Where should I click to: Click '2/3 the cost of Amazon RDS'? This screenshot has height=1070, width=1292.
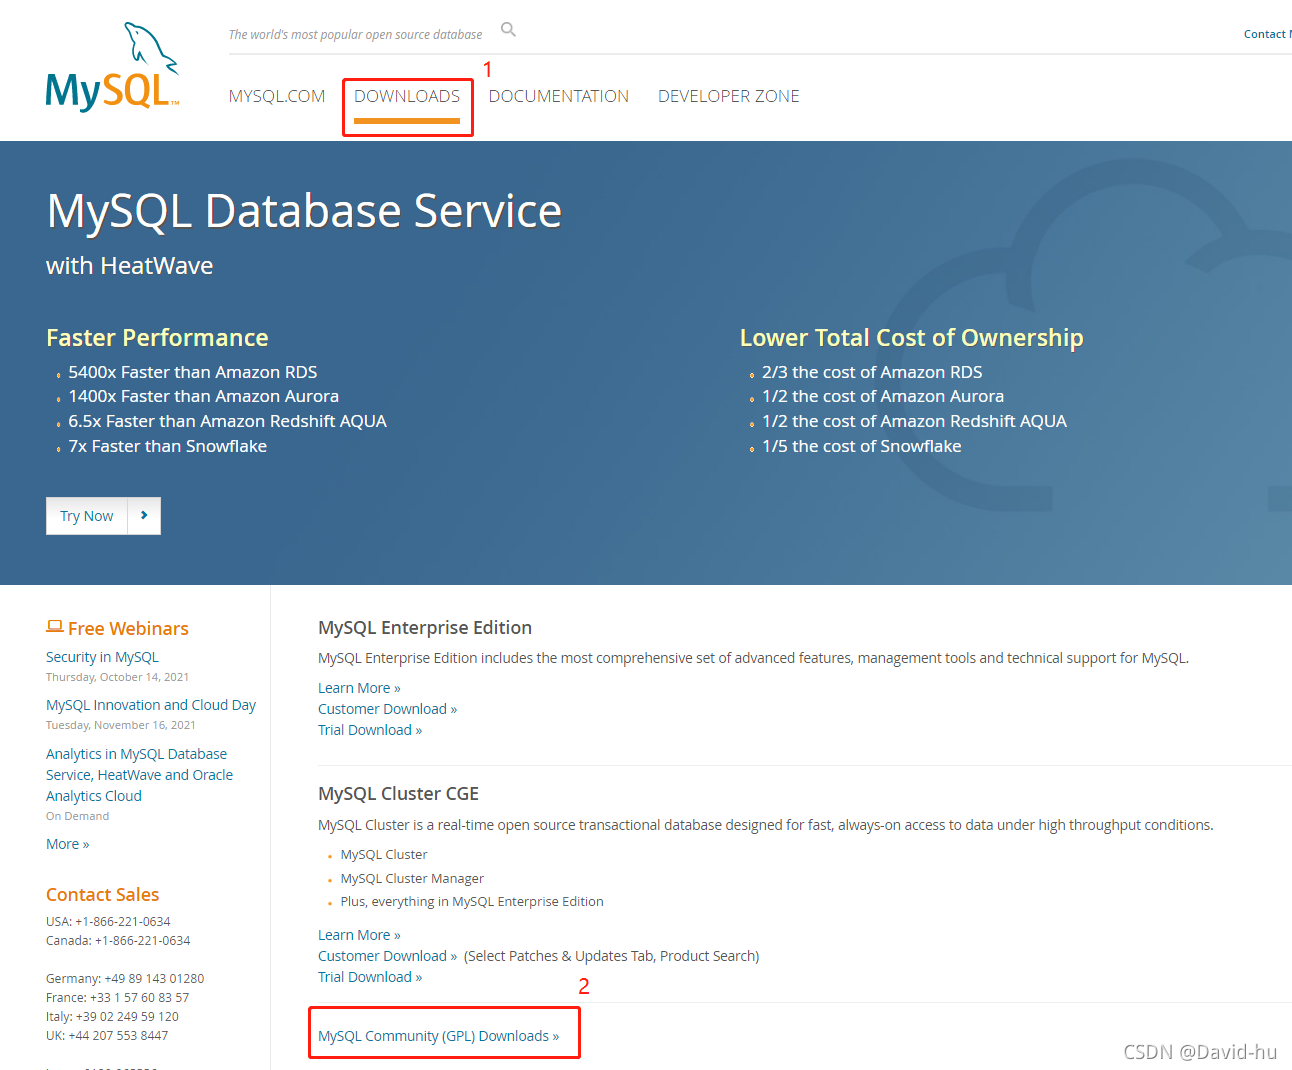[872, 372]
